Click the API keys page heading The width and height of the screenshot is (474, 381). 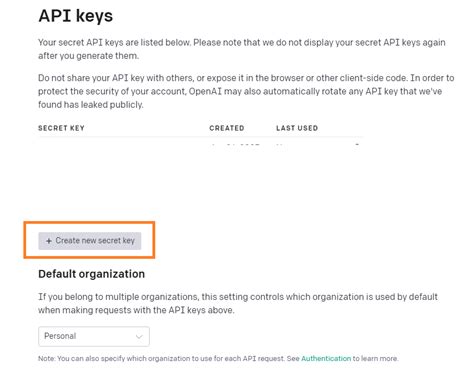click(x=76, y=16)
